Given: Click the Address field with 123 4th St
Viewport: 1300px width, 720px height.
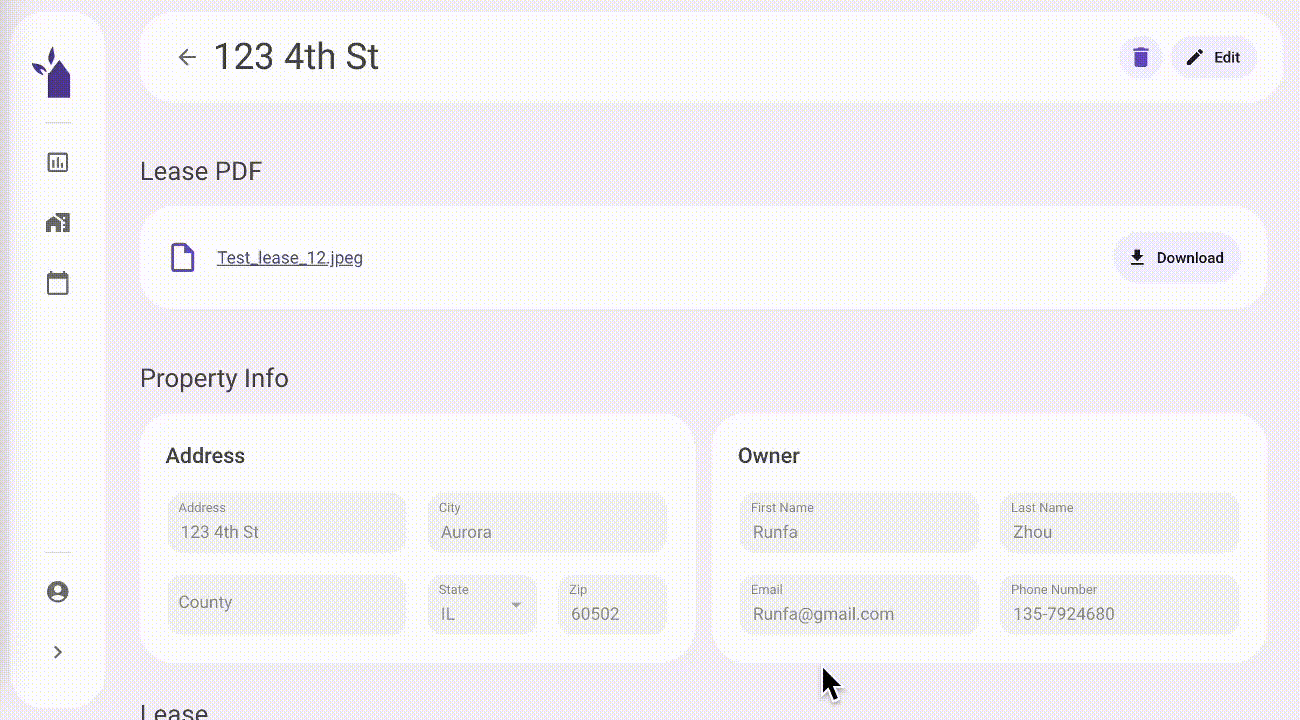Looking at the screenshot, I should click(x=286, y=522).
